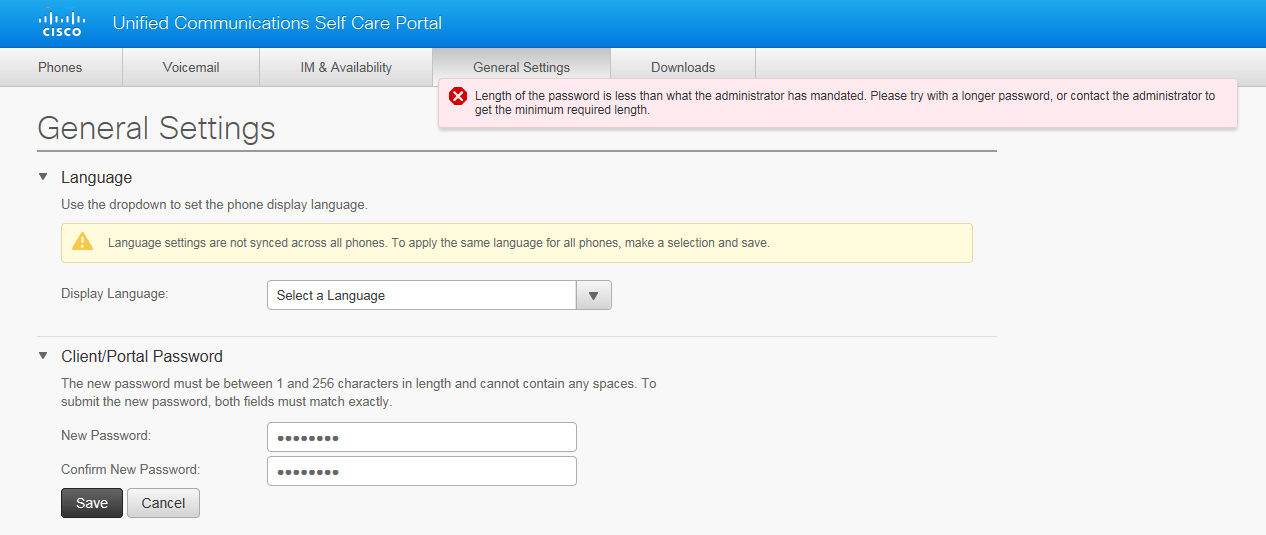This screenshot has width=1266, height=535.
Task: Click the 'Use the dropdown' instruction text
Action: coord(214,204)
